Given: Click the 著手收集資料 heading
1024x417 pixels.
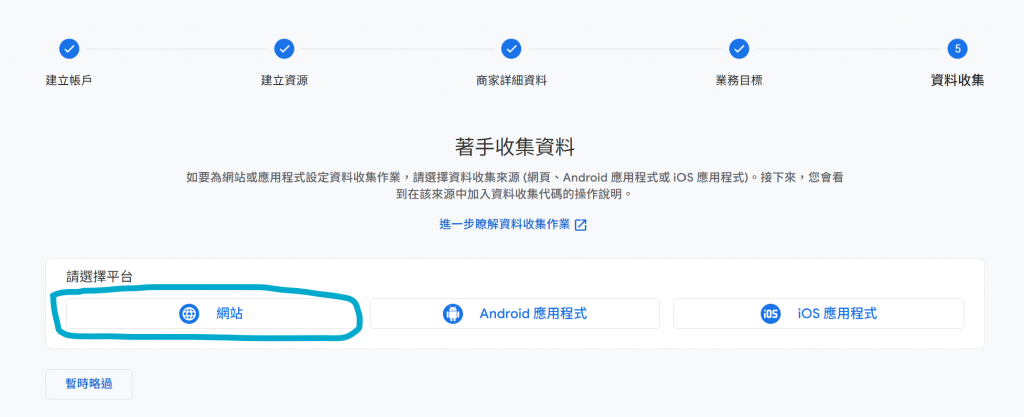Looking at the screenshot, I should (515, 147).
